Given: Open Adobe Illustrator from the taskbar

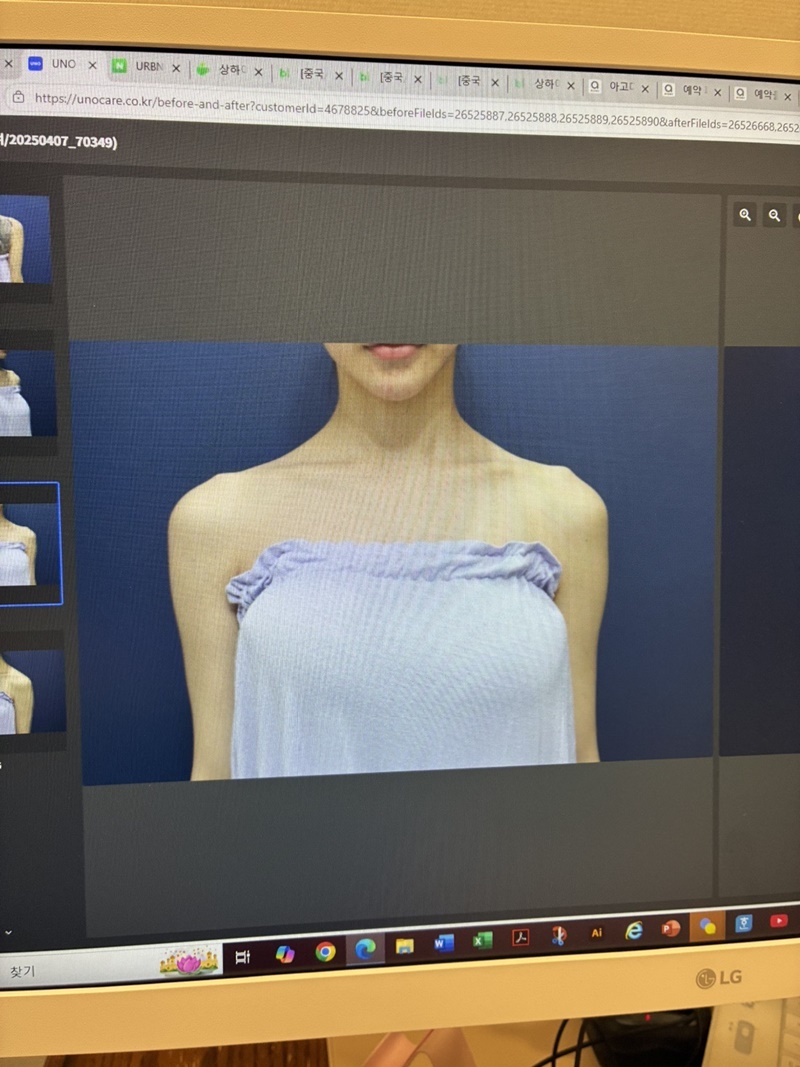Looking at the screenshot, I should coord(597,933).
